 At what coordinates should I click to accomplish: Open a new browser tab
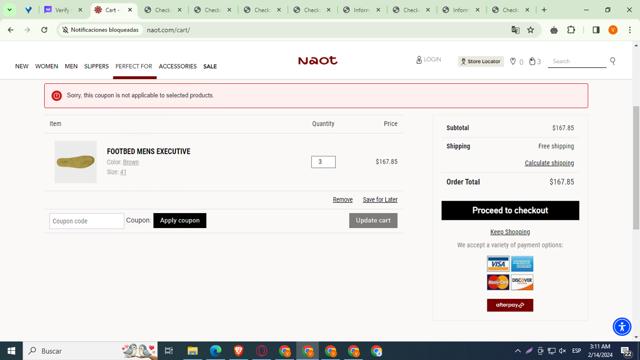point(544,10)
